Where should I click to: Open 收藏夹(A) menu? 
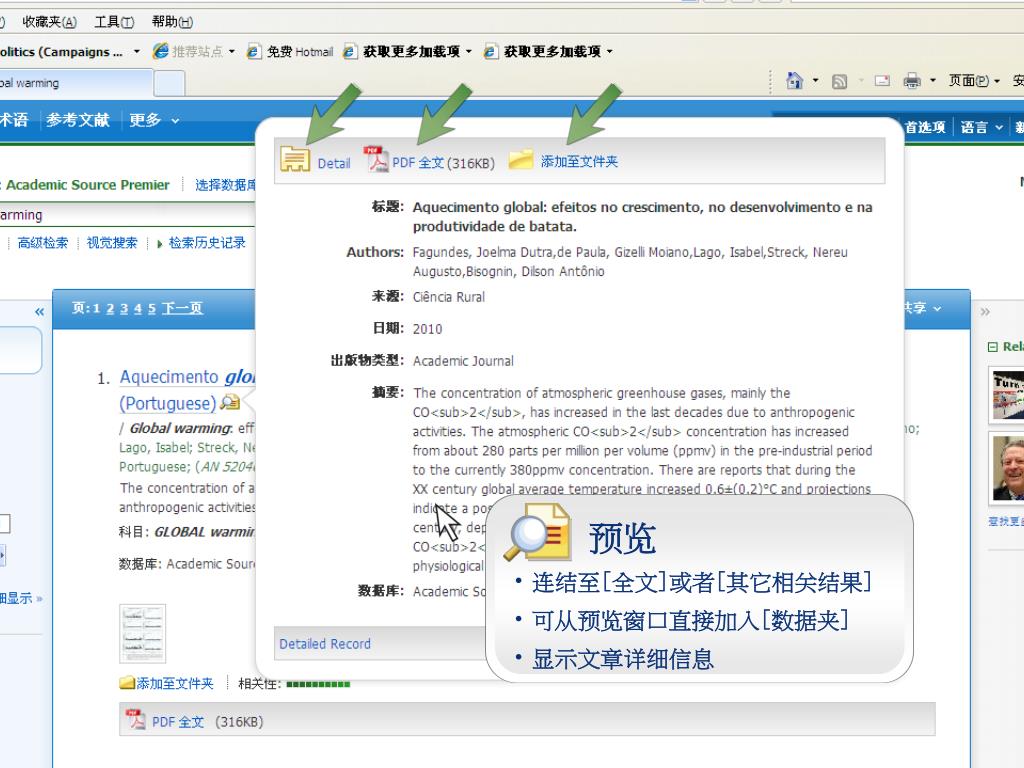tap(49, 22)
